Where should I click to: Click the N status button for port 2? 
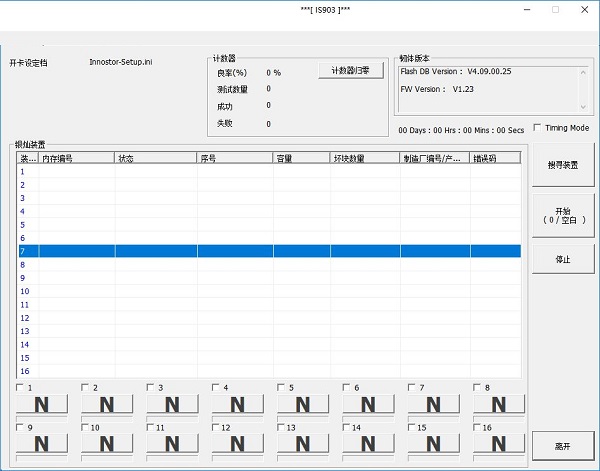tap(107, 404)
